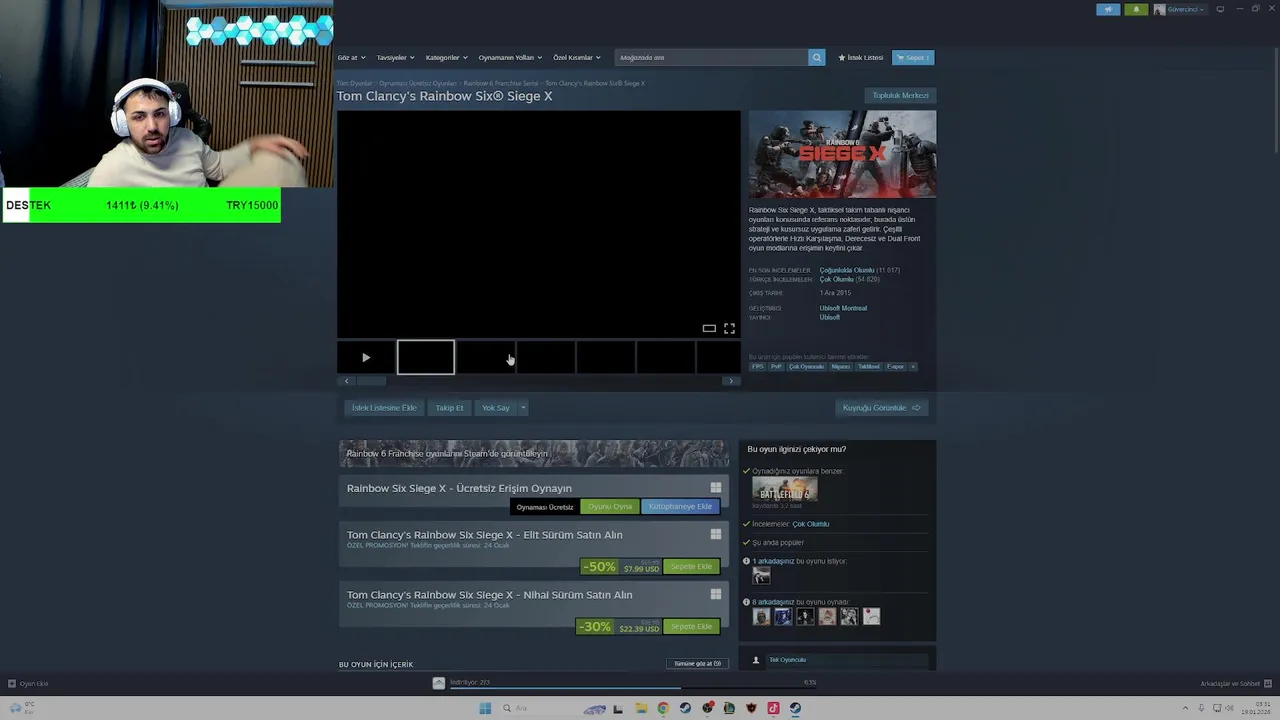Open File Explorer from the taskbar

pos(641,708)
